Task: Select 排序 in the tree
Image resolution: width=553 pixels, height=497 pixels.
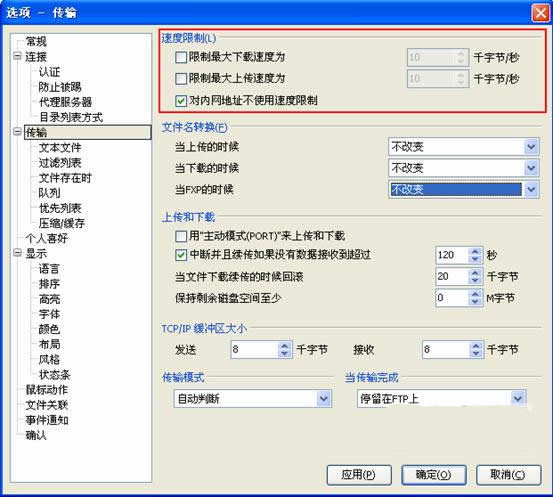Action: 49,284
